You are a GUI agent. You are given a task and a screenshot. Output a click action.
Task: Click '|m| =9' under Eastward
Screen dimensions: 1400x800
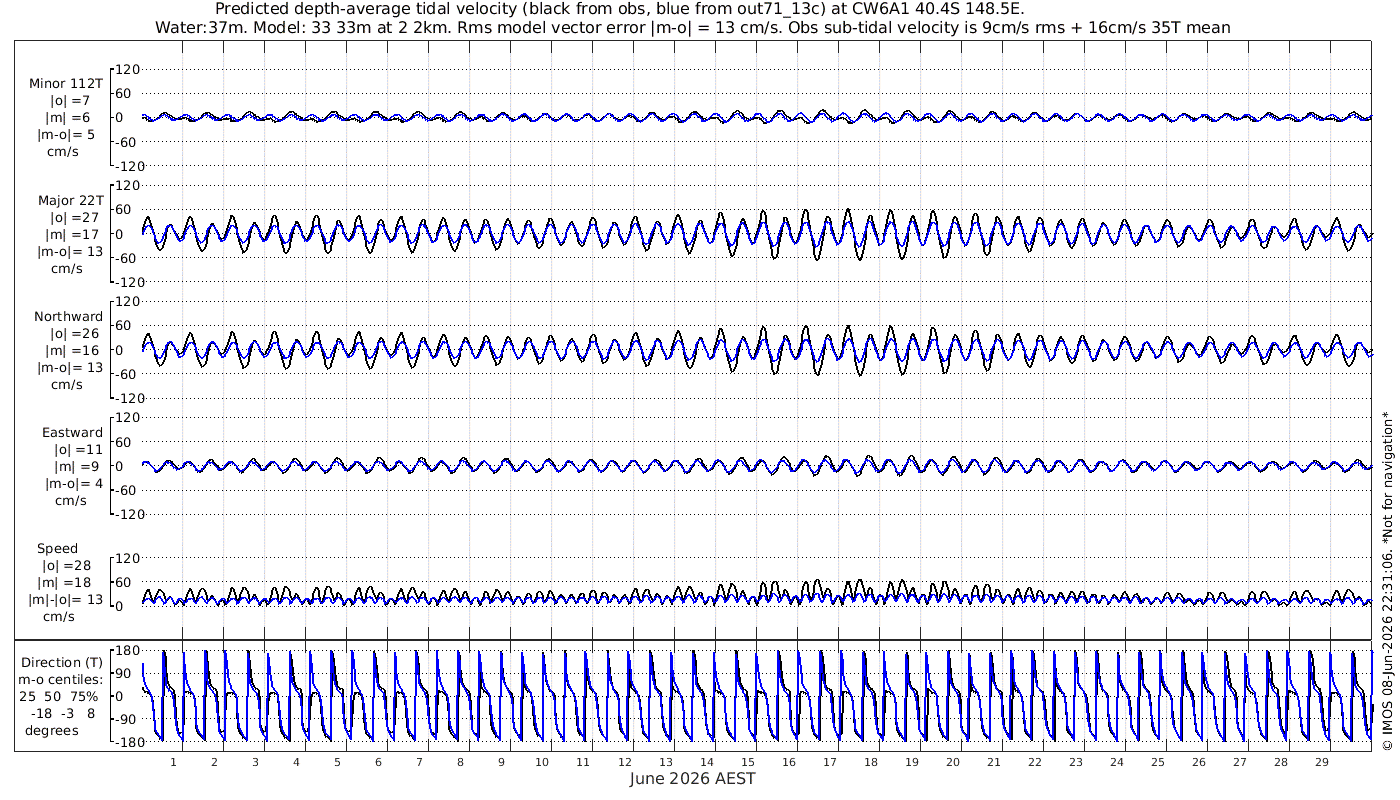(77, 467)
